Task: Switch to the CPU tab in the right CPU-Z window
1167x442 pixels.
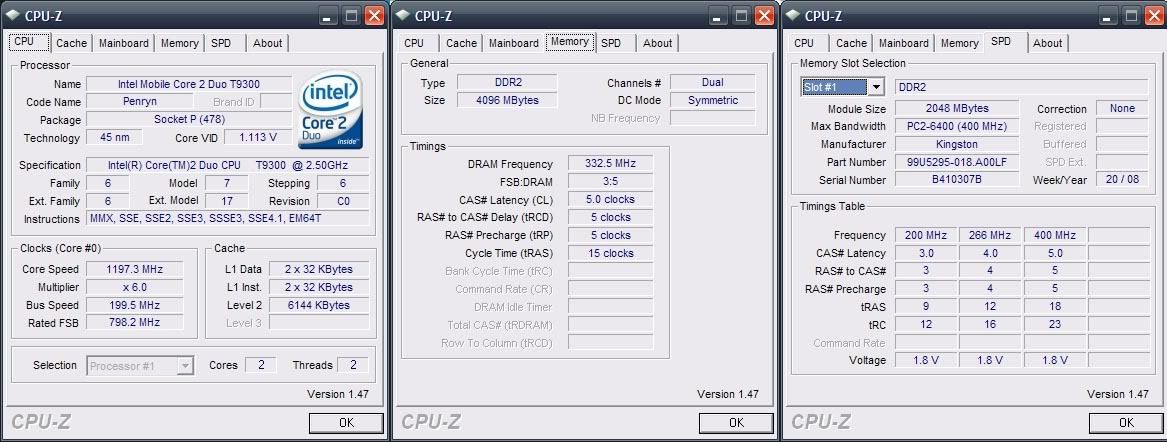Action: point(804,43)
